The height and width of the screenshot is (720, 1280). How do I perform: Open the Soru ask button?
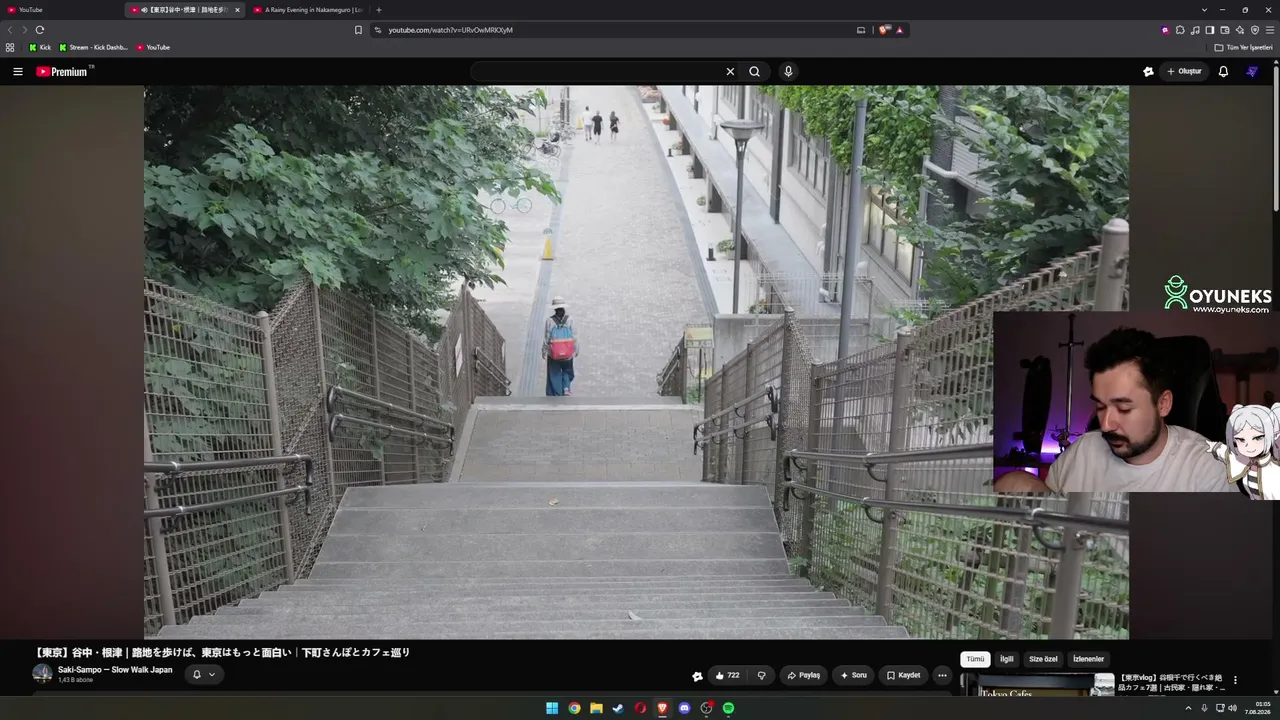click(x=853, y=676)
